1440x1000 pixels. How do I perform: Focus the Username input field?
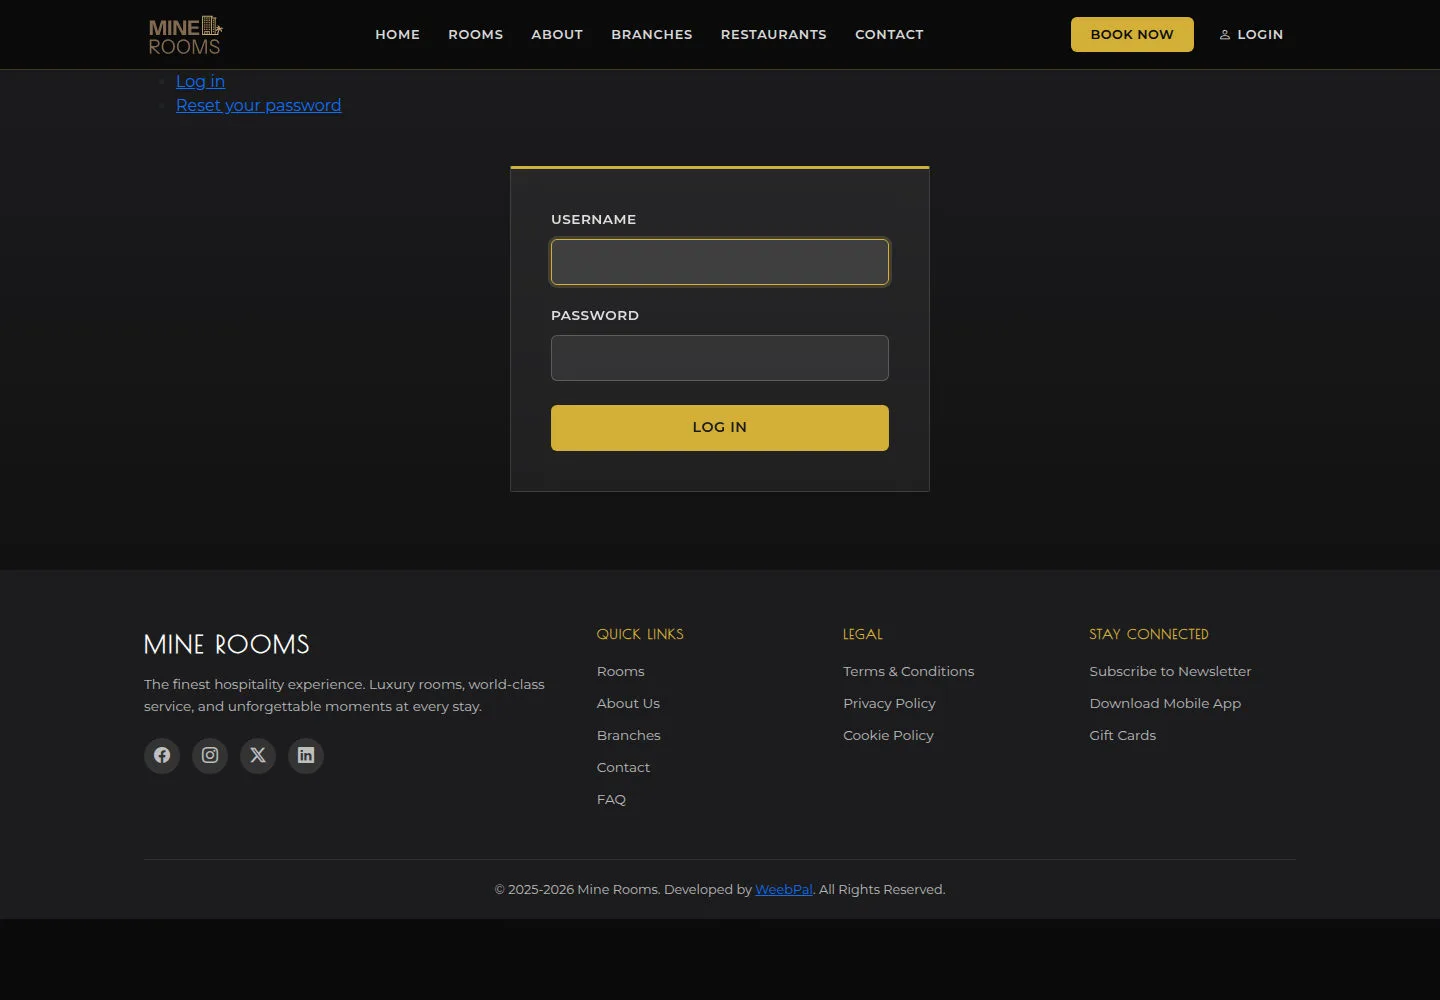720,262
